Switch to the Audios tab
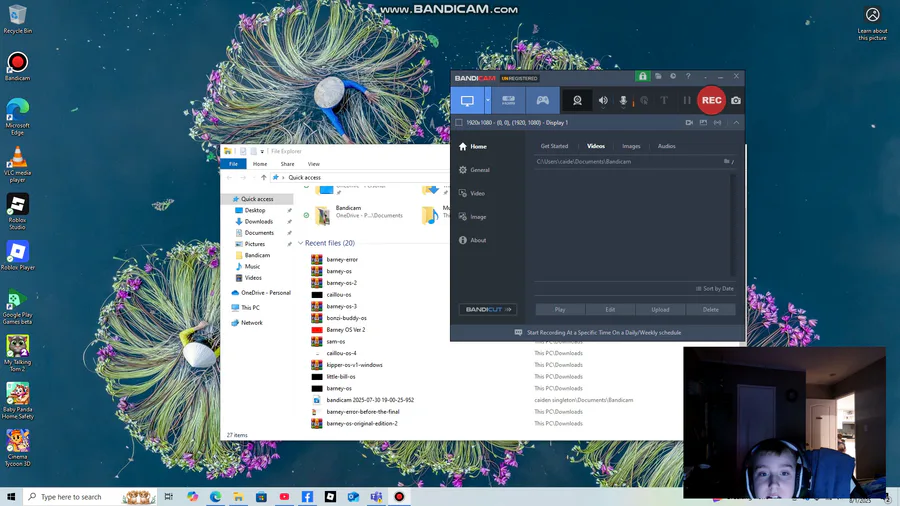Viewport: 900px width, 506px height. 666,146
